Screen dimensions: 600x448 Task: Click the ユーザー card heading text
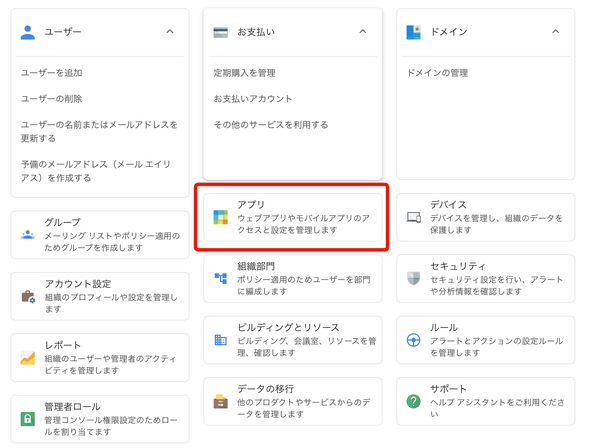[63, 32]
